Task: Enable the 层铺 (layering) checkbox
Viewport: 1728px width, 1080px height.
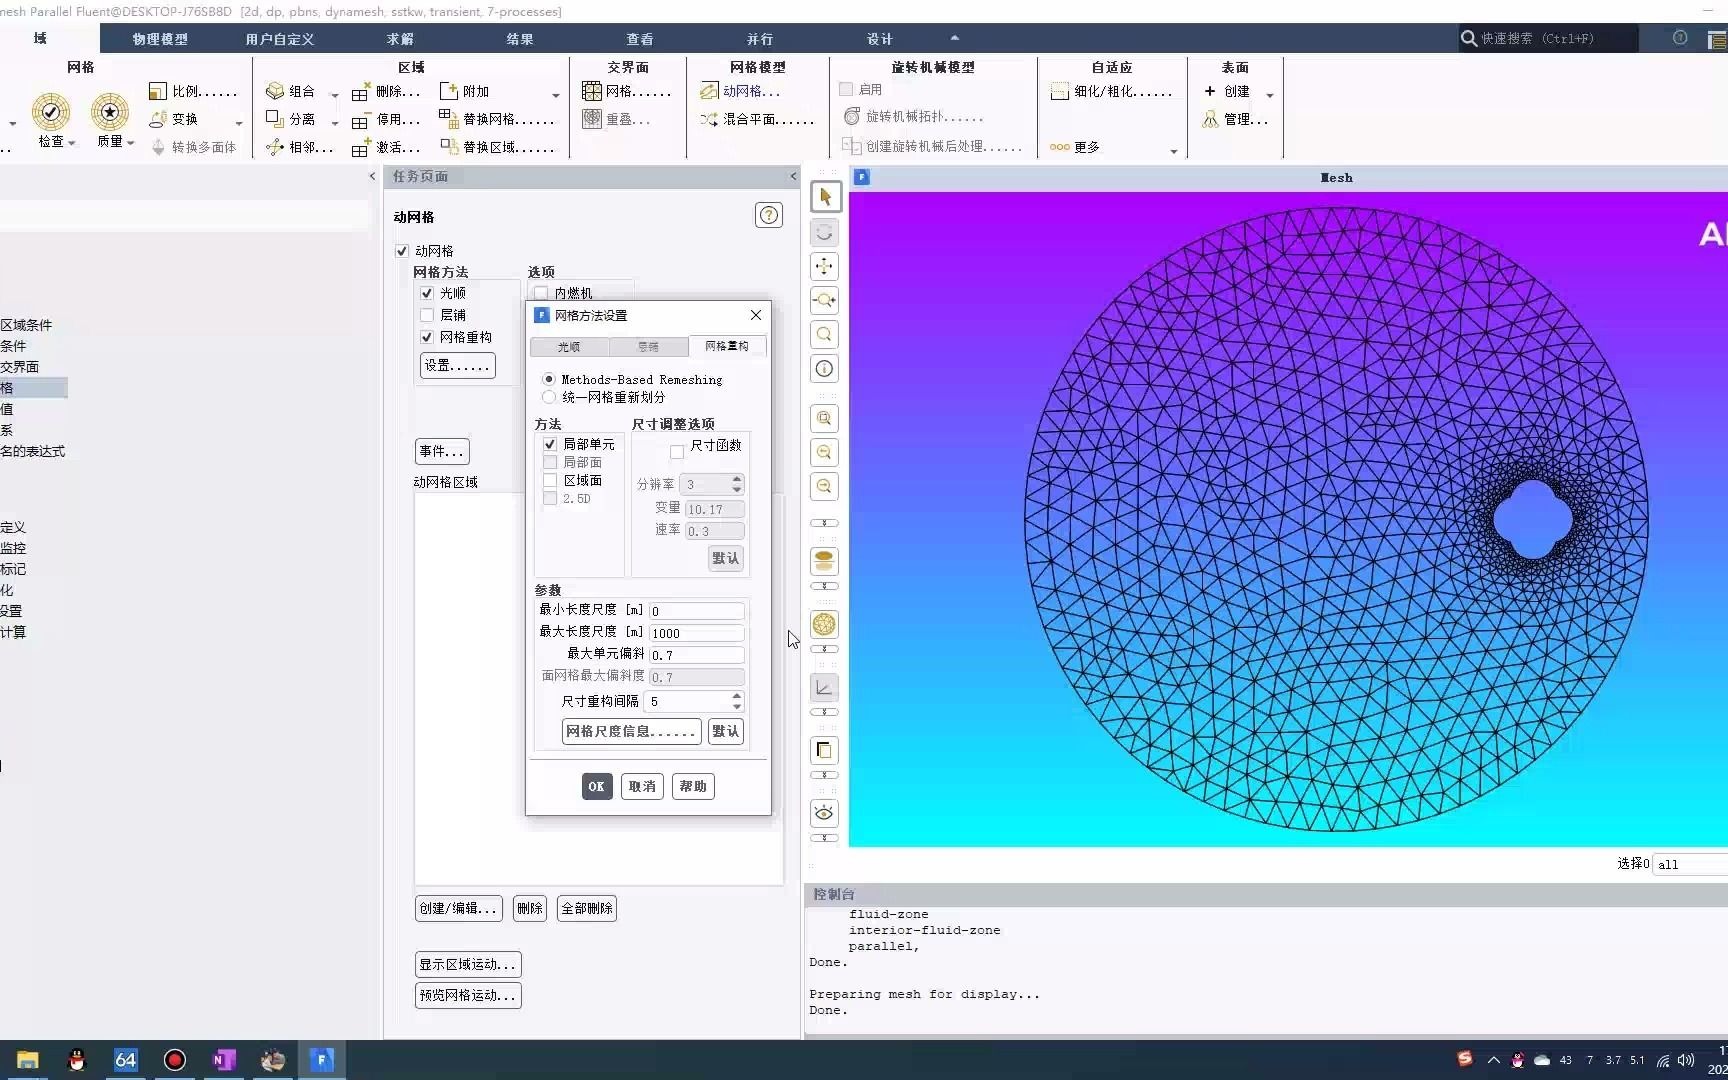Action: pyautogui.click(x=427, y=314)
